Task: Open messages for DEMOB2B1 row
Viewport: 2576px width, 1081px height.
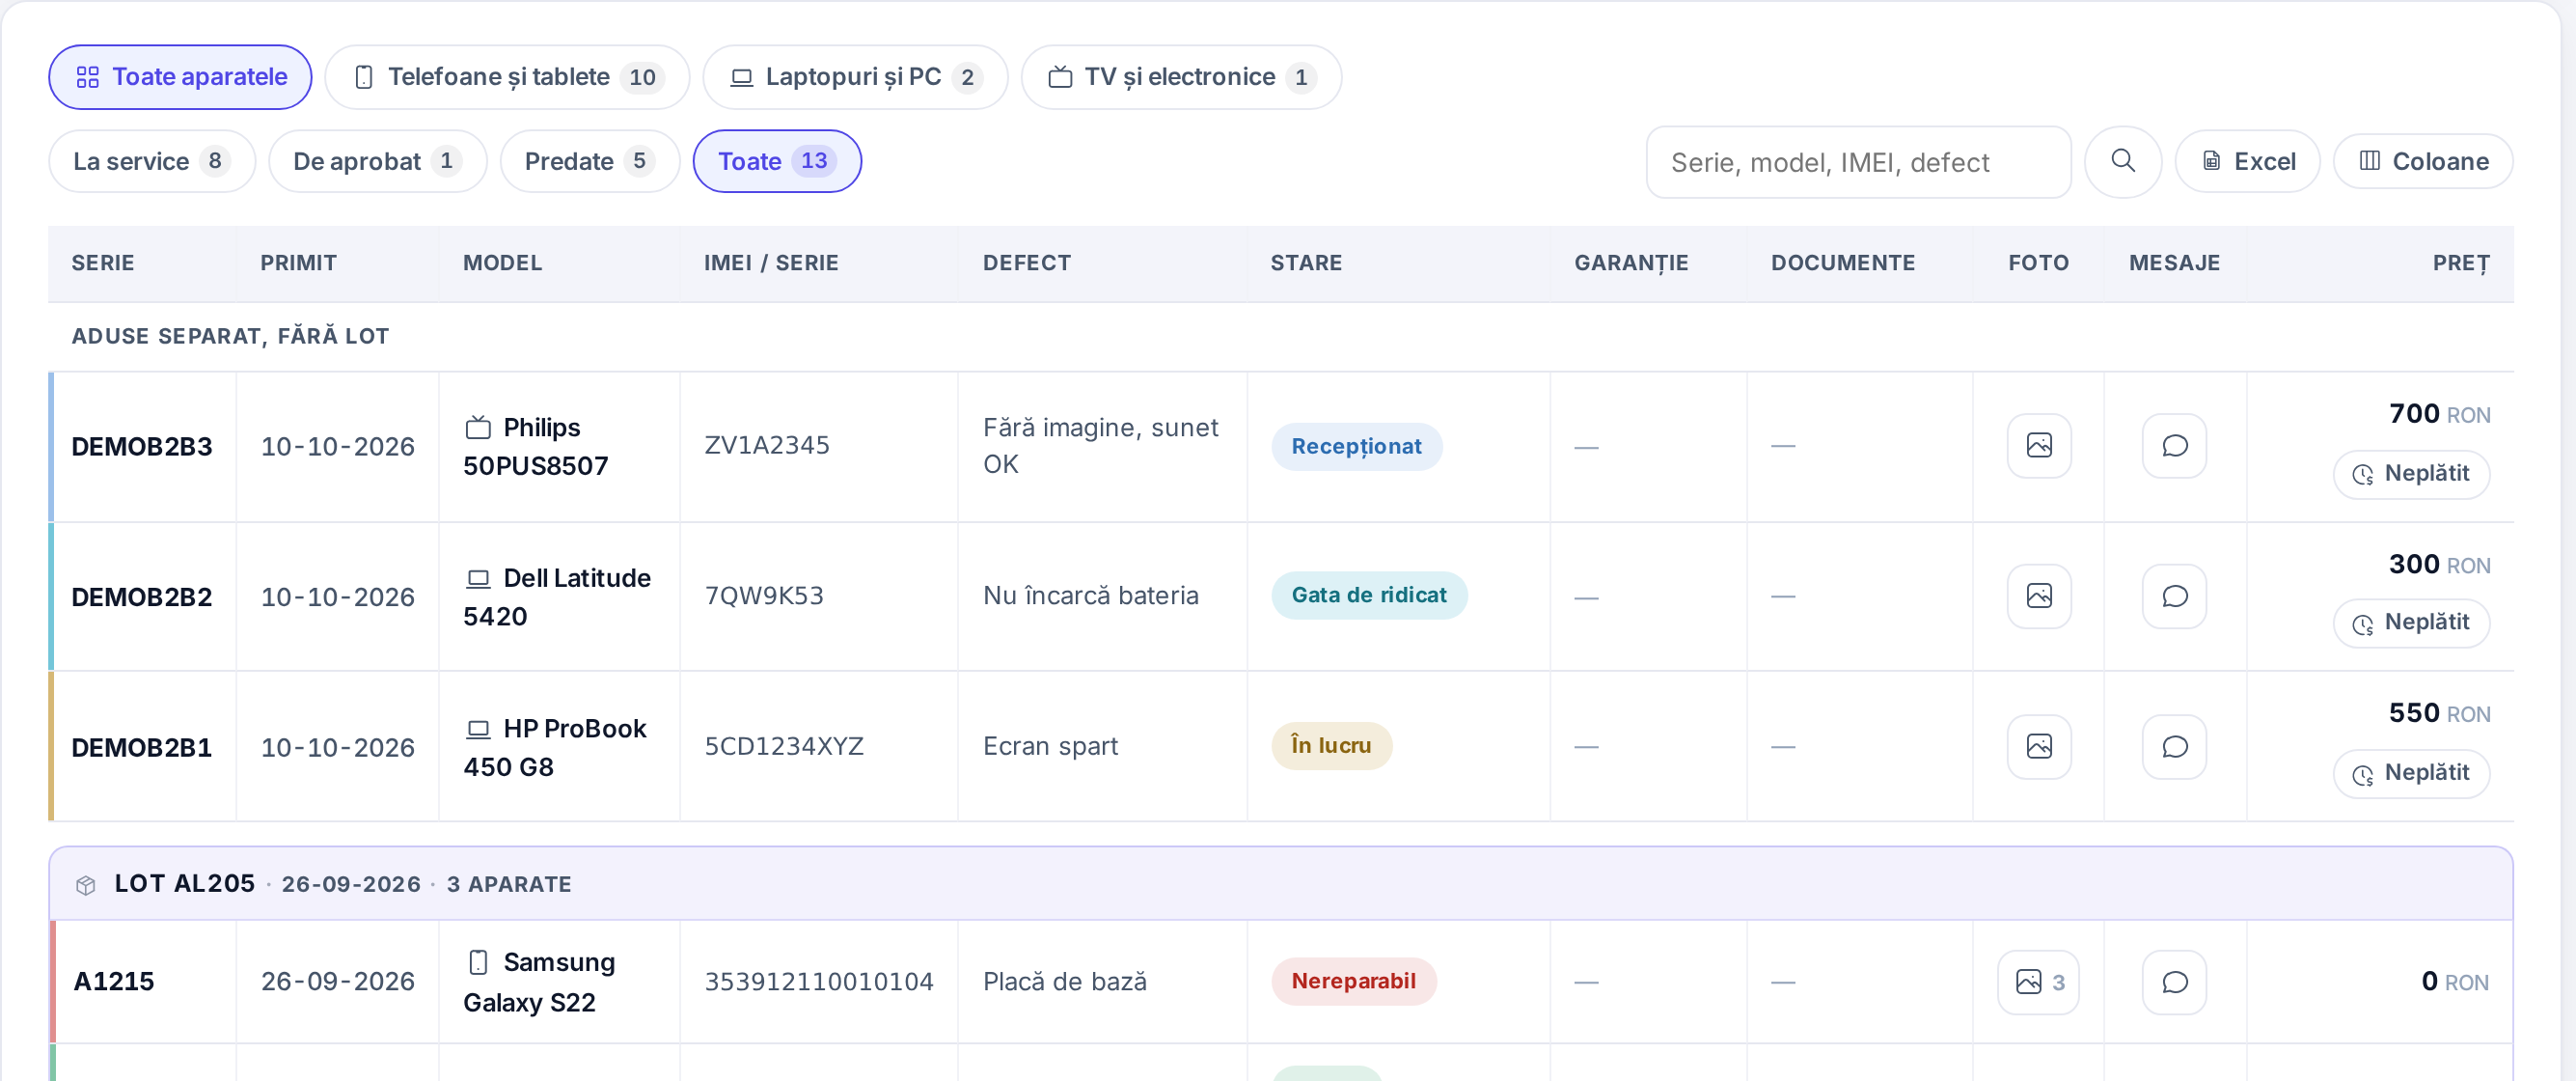Action: pyautogui.click(x=2173, y=746)
